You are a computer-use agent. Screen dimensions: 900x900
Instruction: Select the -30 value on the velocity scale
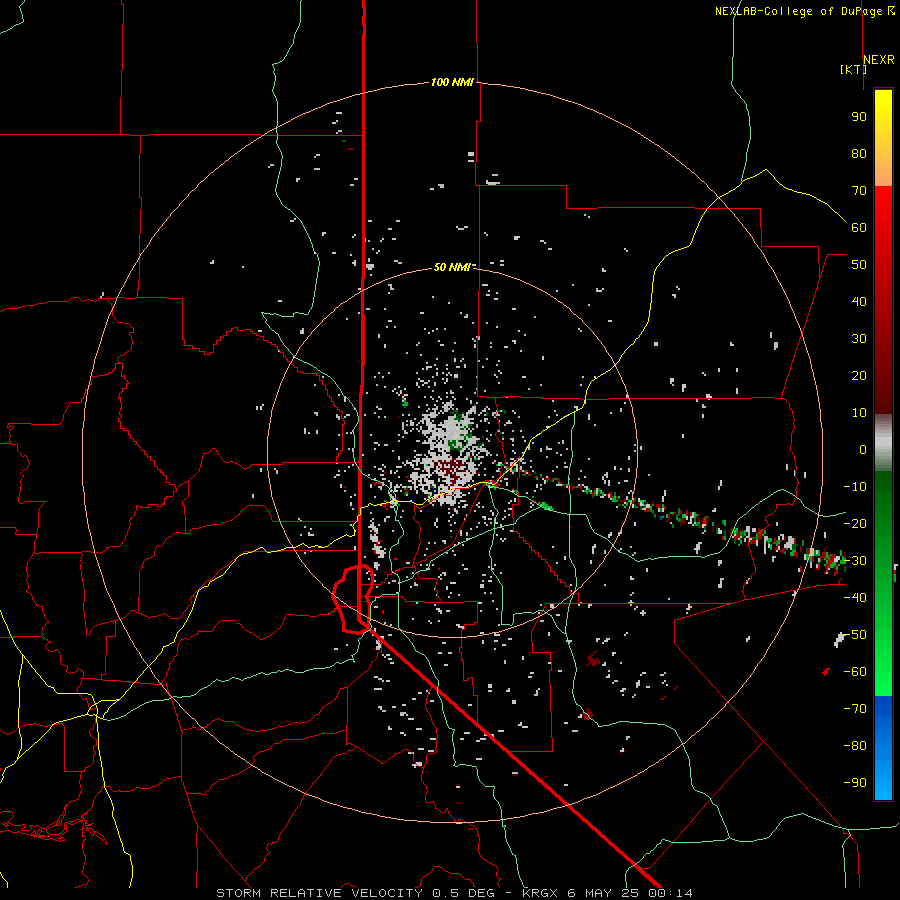[855, 561]
